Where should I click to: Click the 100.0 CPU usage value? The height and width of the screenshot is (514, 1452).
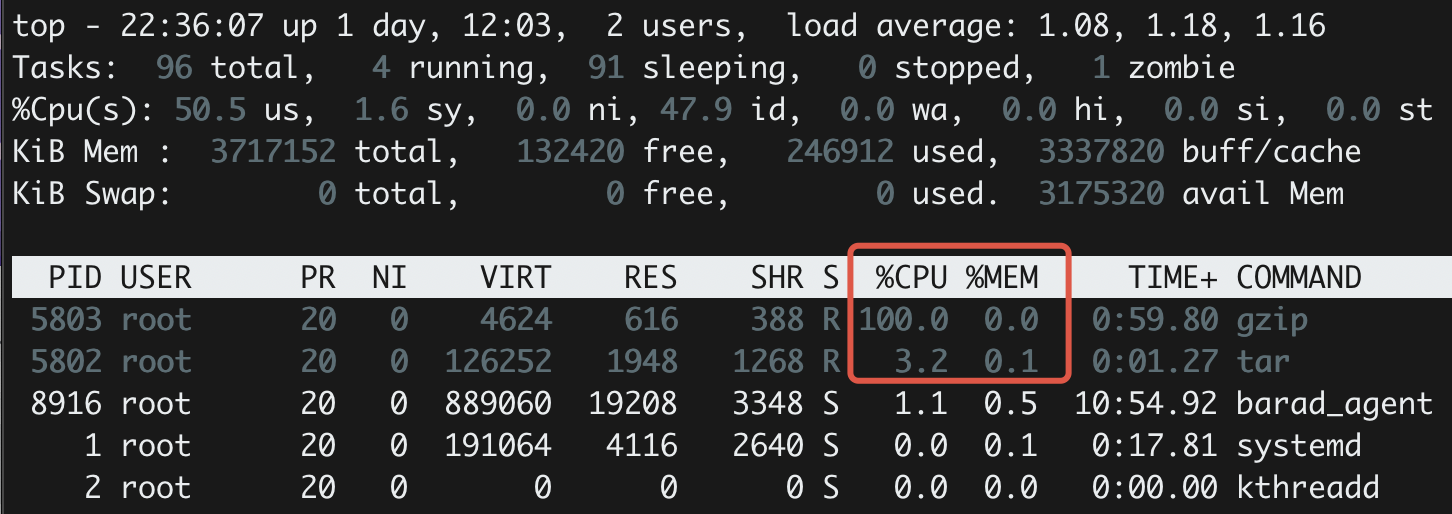click(x=902, y=320)
